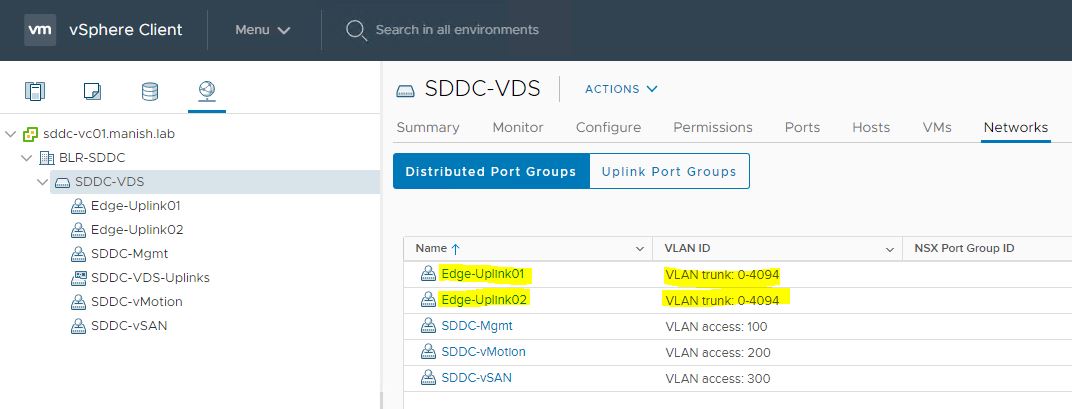Screen dimensions: 1072x409
Task: Click the SDDC-VDS switch icon in header
Action: pyautogui.click(x=405, y=90)
